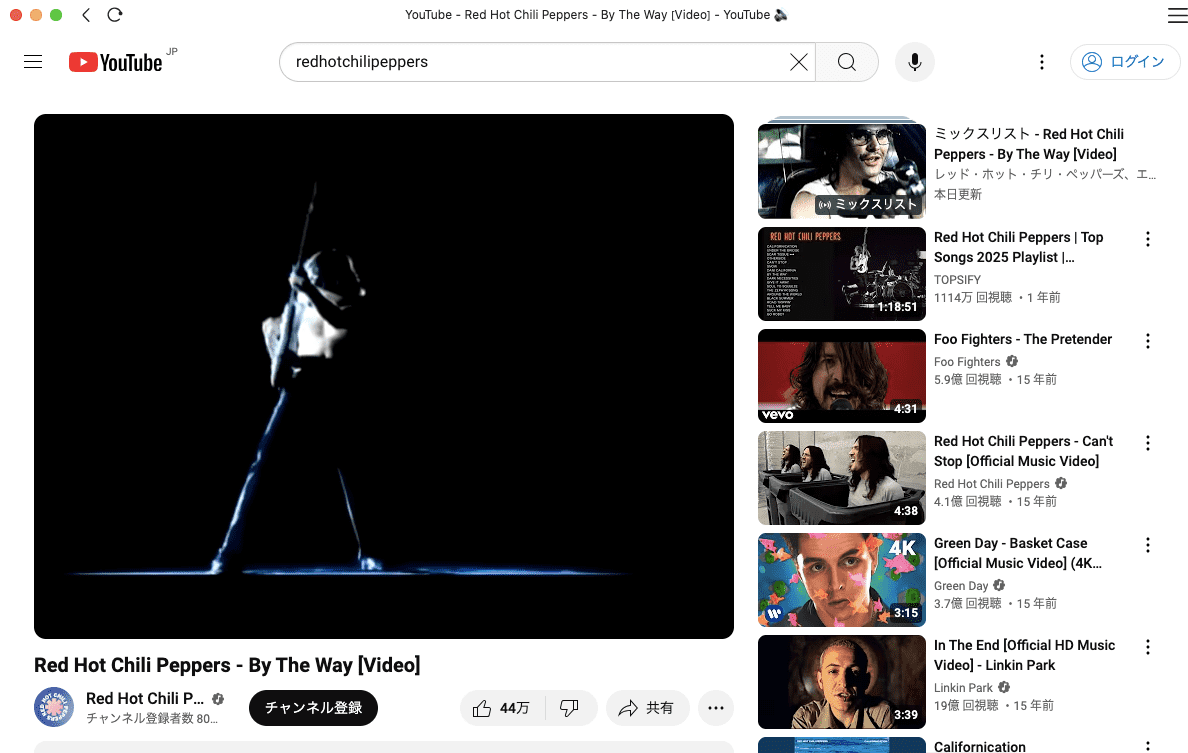Viewport: 1188px width, 753px height.
Task: Open the video's more actions ellipsis menu
Action: click(x=716, y=707)
